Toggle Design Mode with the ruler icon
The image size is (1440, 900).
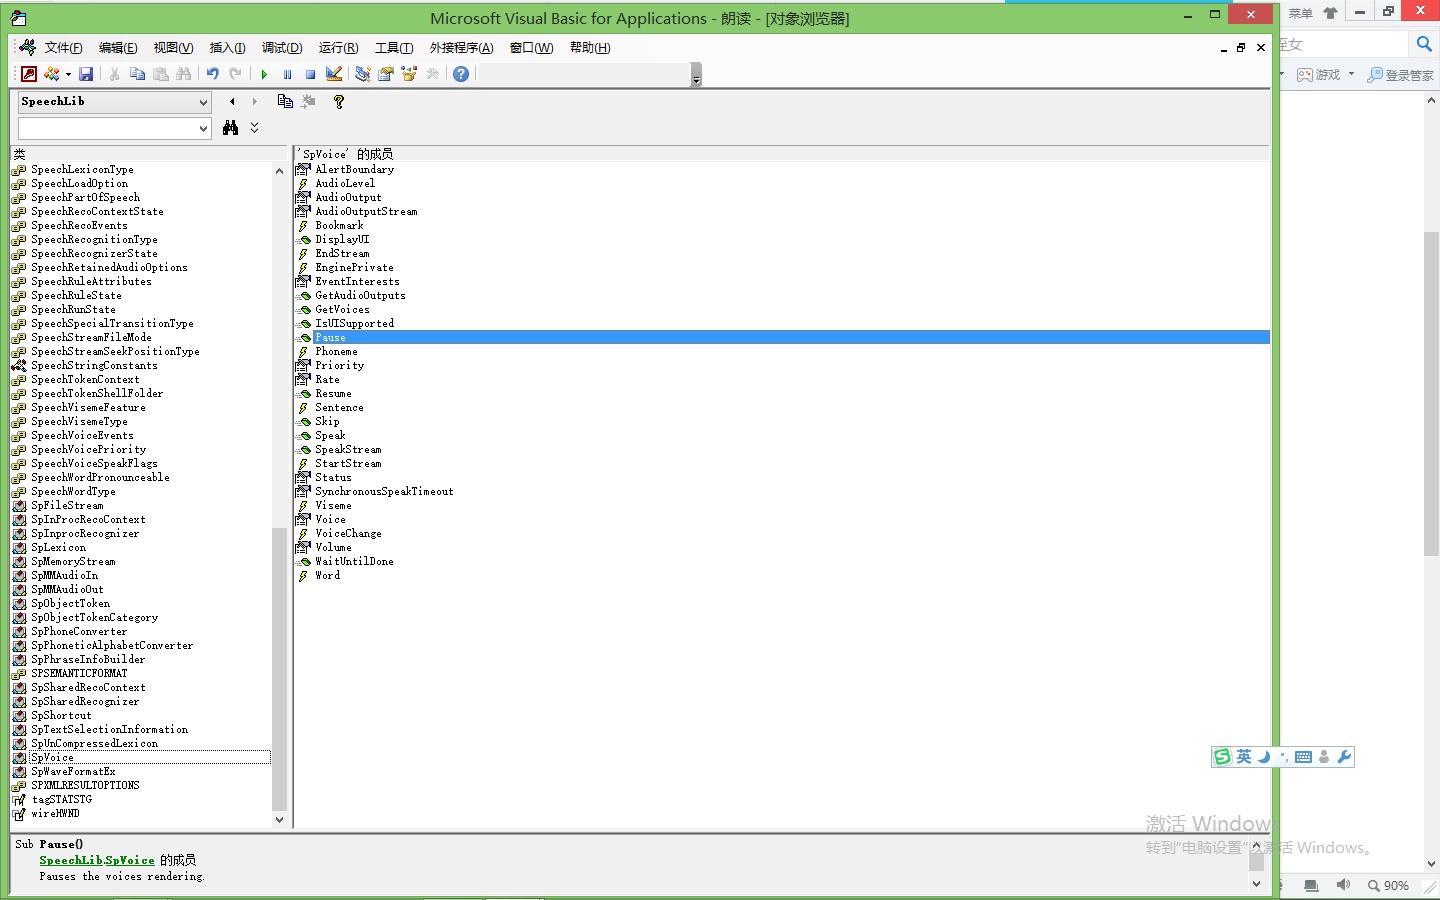[334, 74]
